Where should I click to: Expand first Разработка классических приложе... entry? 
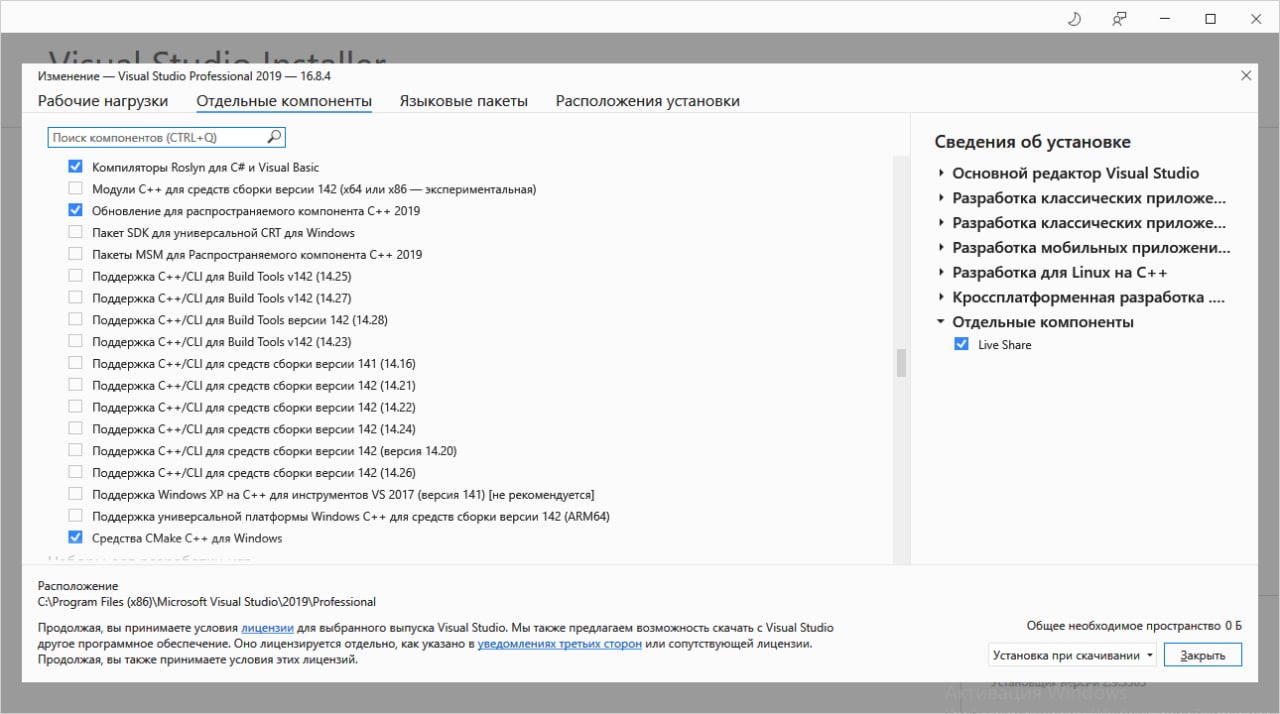pyautogui.click(x=941, y=198)
